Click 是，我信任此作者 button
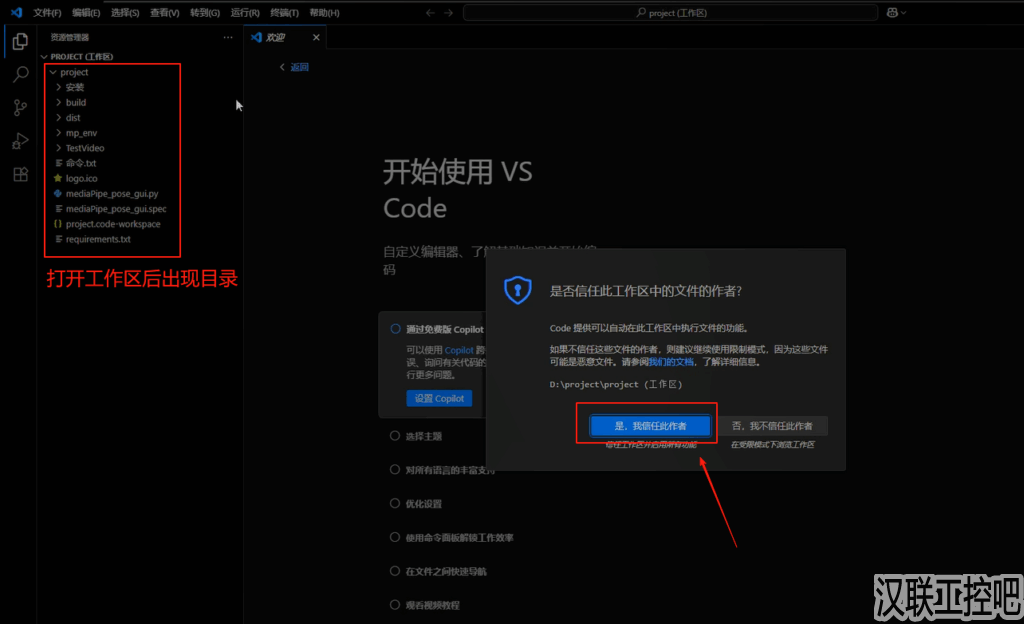The height and width of the screenshot is (624, 1024). coord(649,426)
